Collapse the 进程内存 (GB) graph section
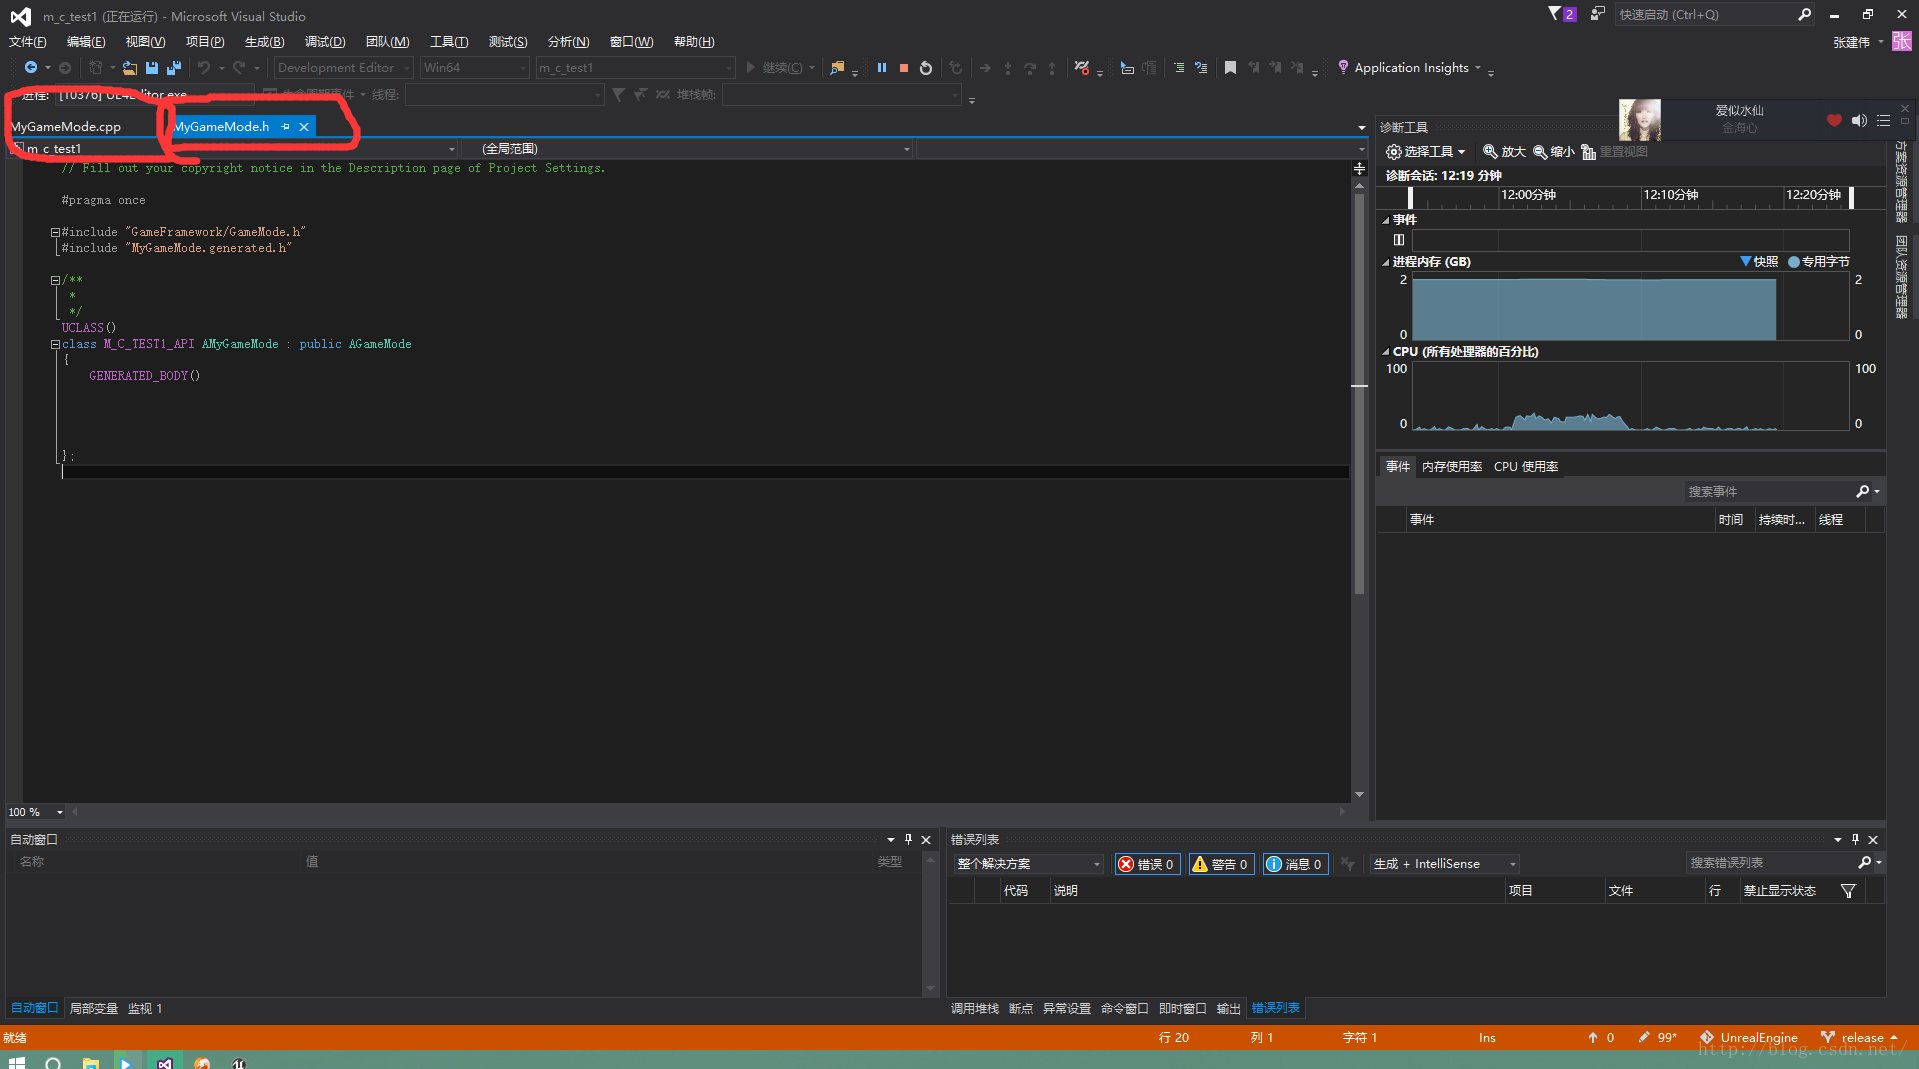The image size is (1919, 1069). 1386,262
